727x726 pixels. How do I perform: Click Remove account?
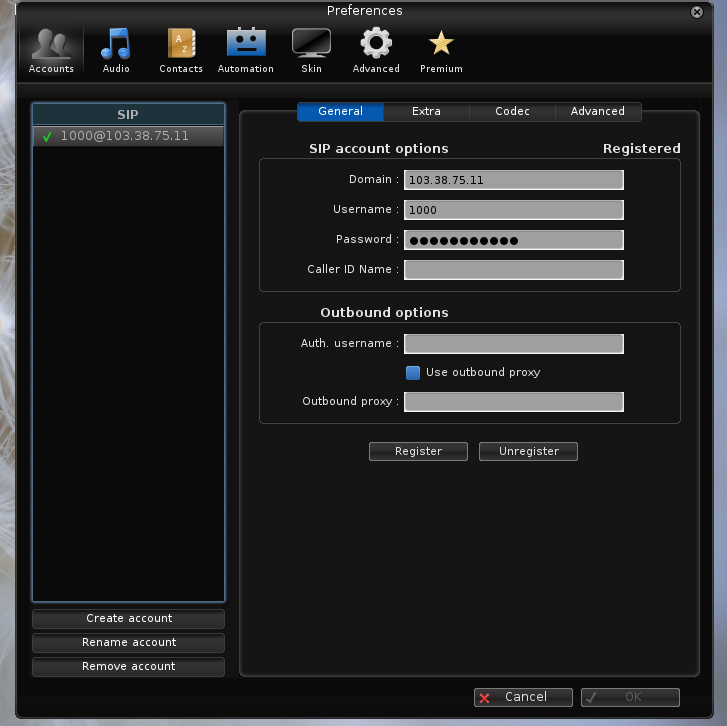point(128,667)
